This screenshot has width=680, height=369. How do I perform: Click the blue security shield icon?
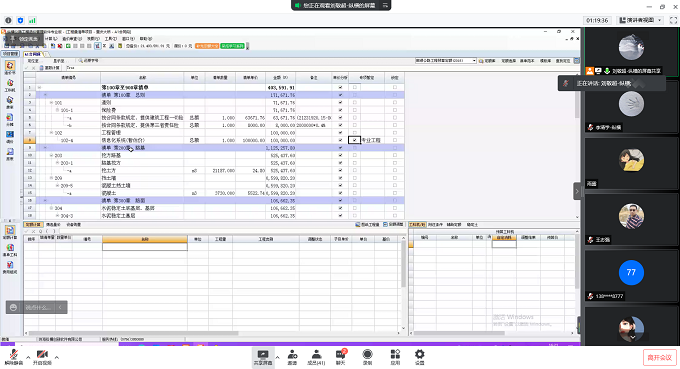pyautogui.click(x=20, y=20)
